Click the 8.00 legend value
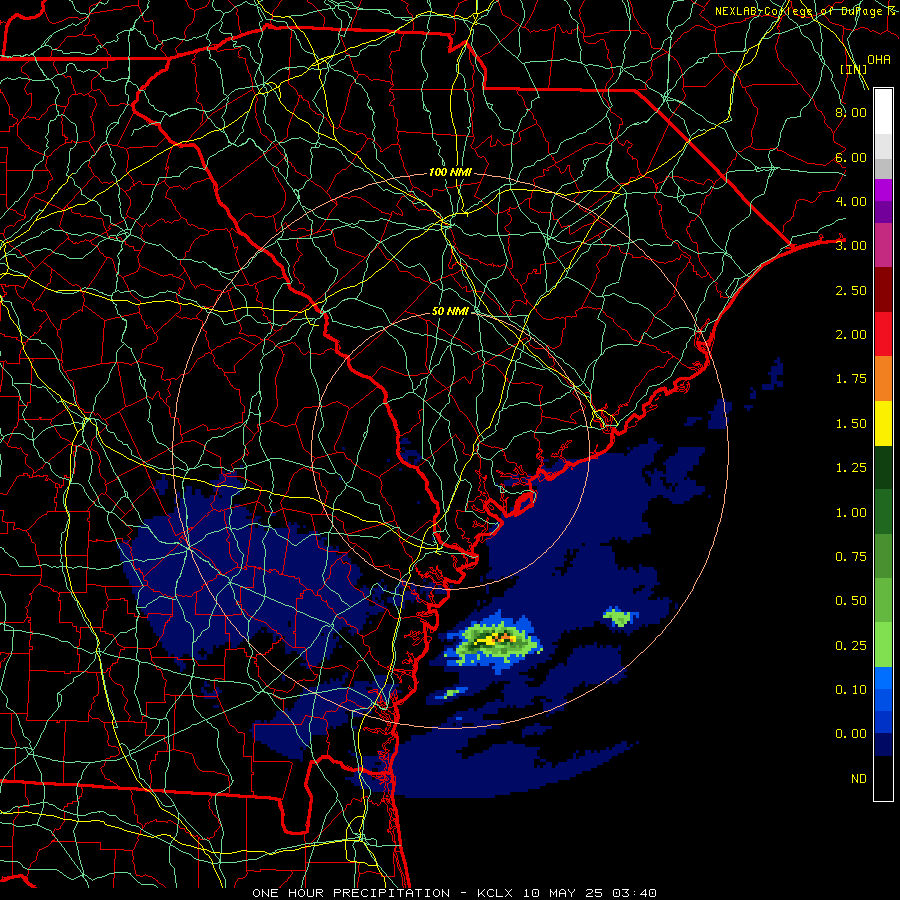This screenshot has width=900, height=900. coord(851,112)
